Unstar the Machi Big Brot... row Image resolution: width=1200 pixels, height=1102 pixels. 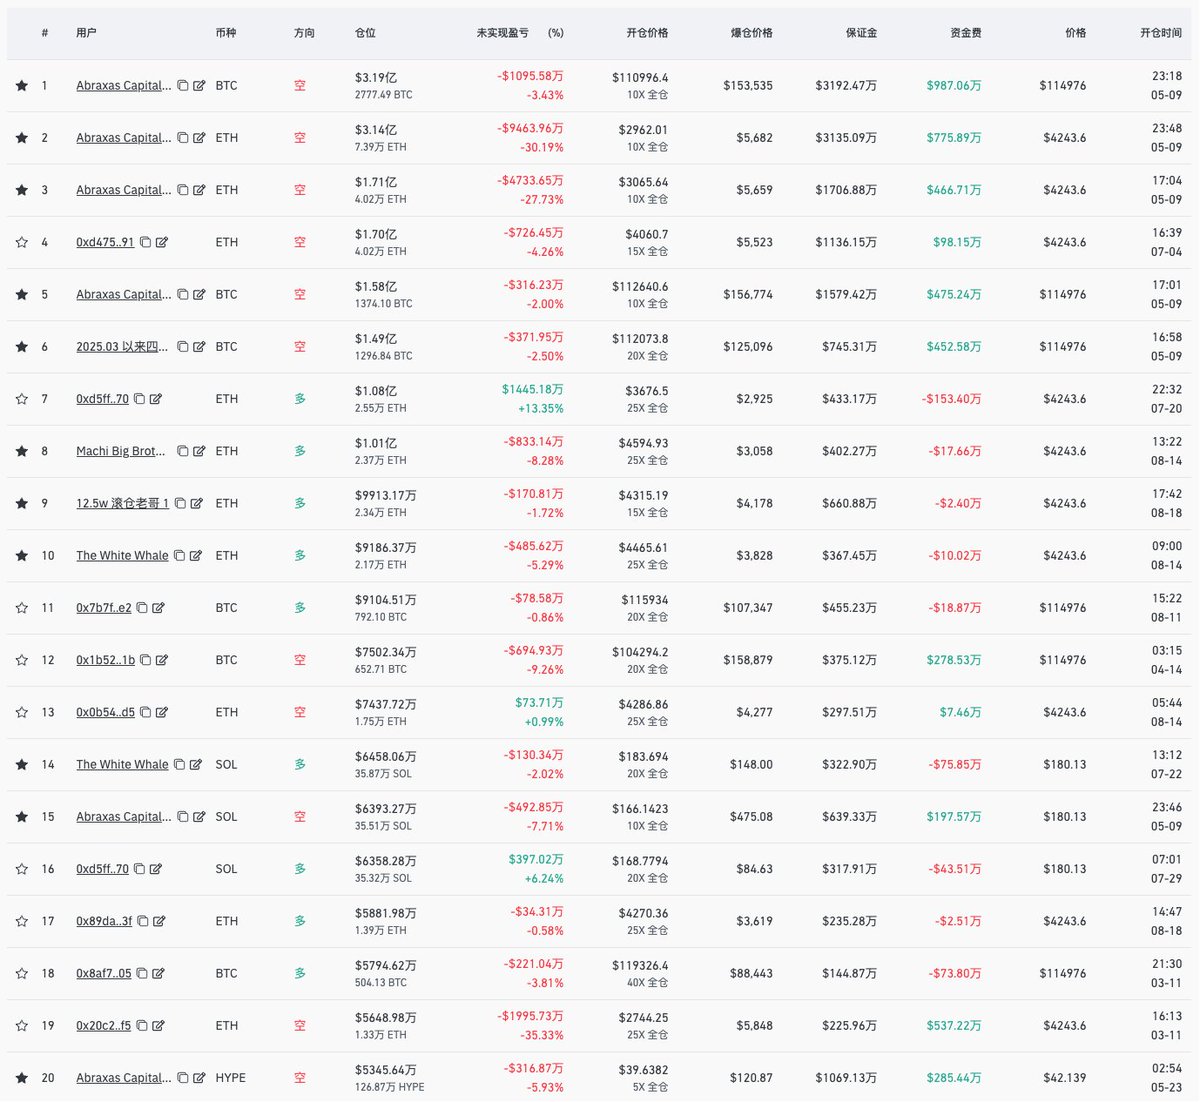coord(22,451)
